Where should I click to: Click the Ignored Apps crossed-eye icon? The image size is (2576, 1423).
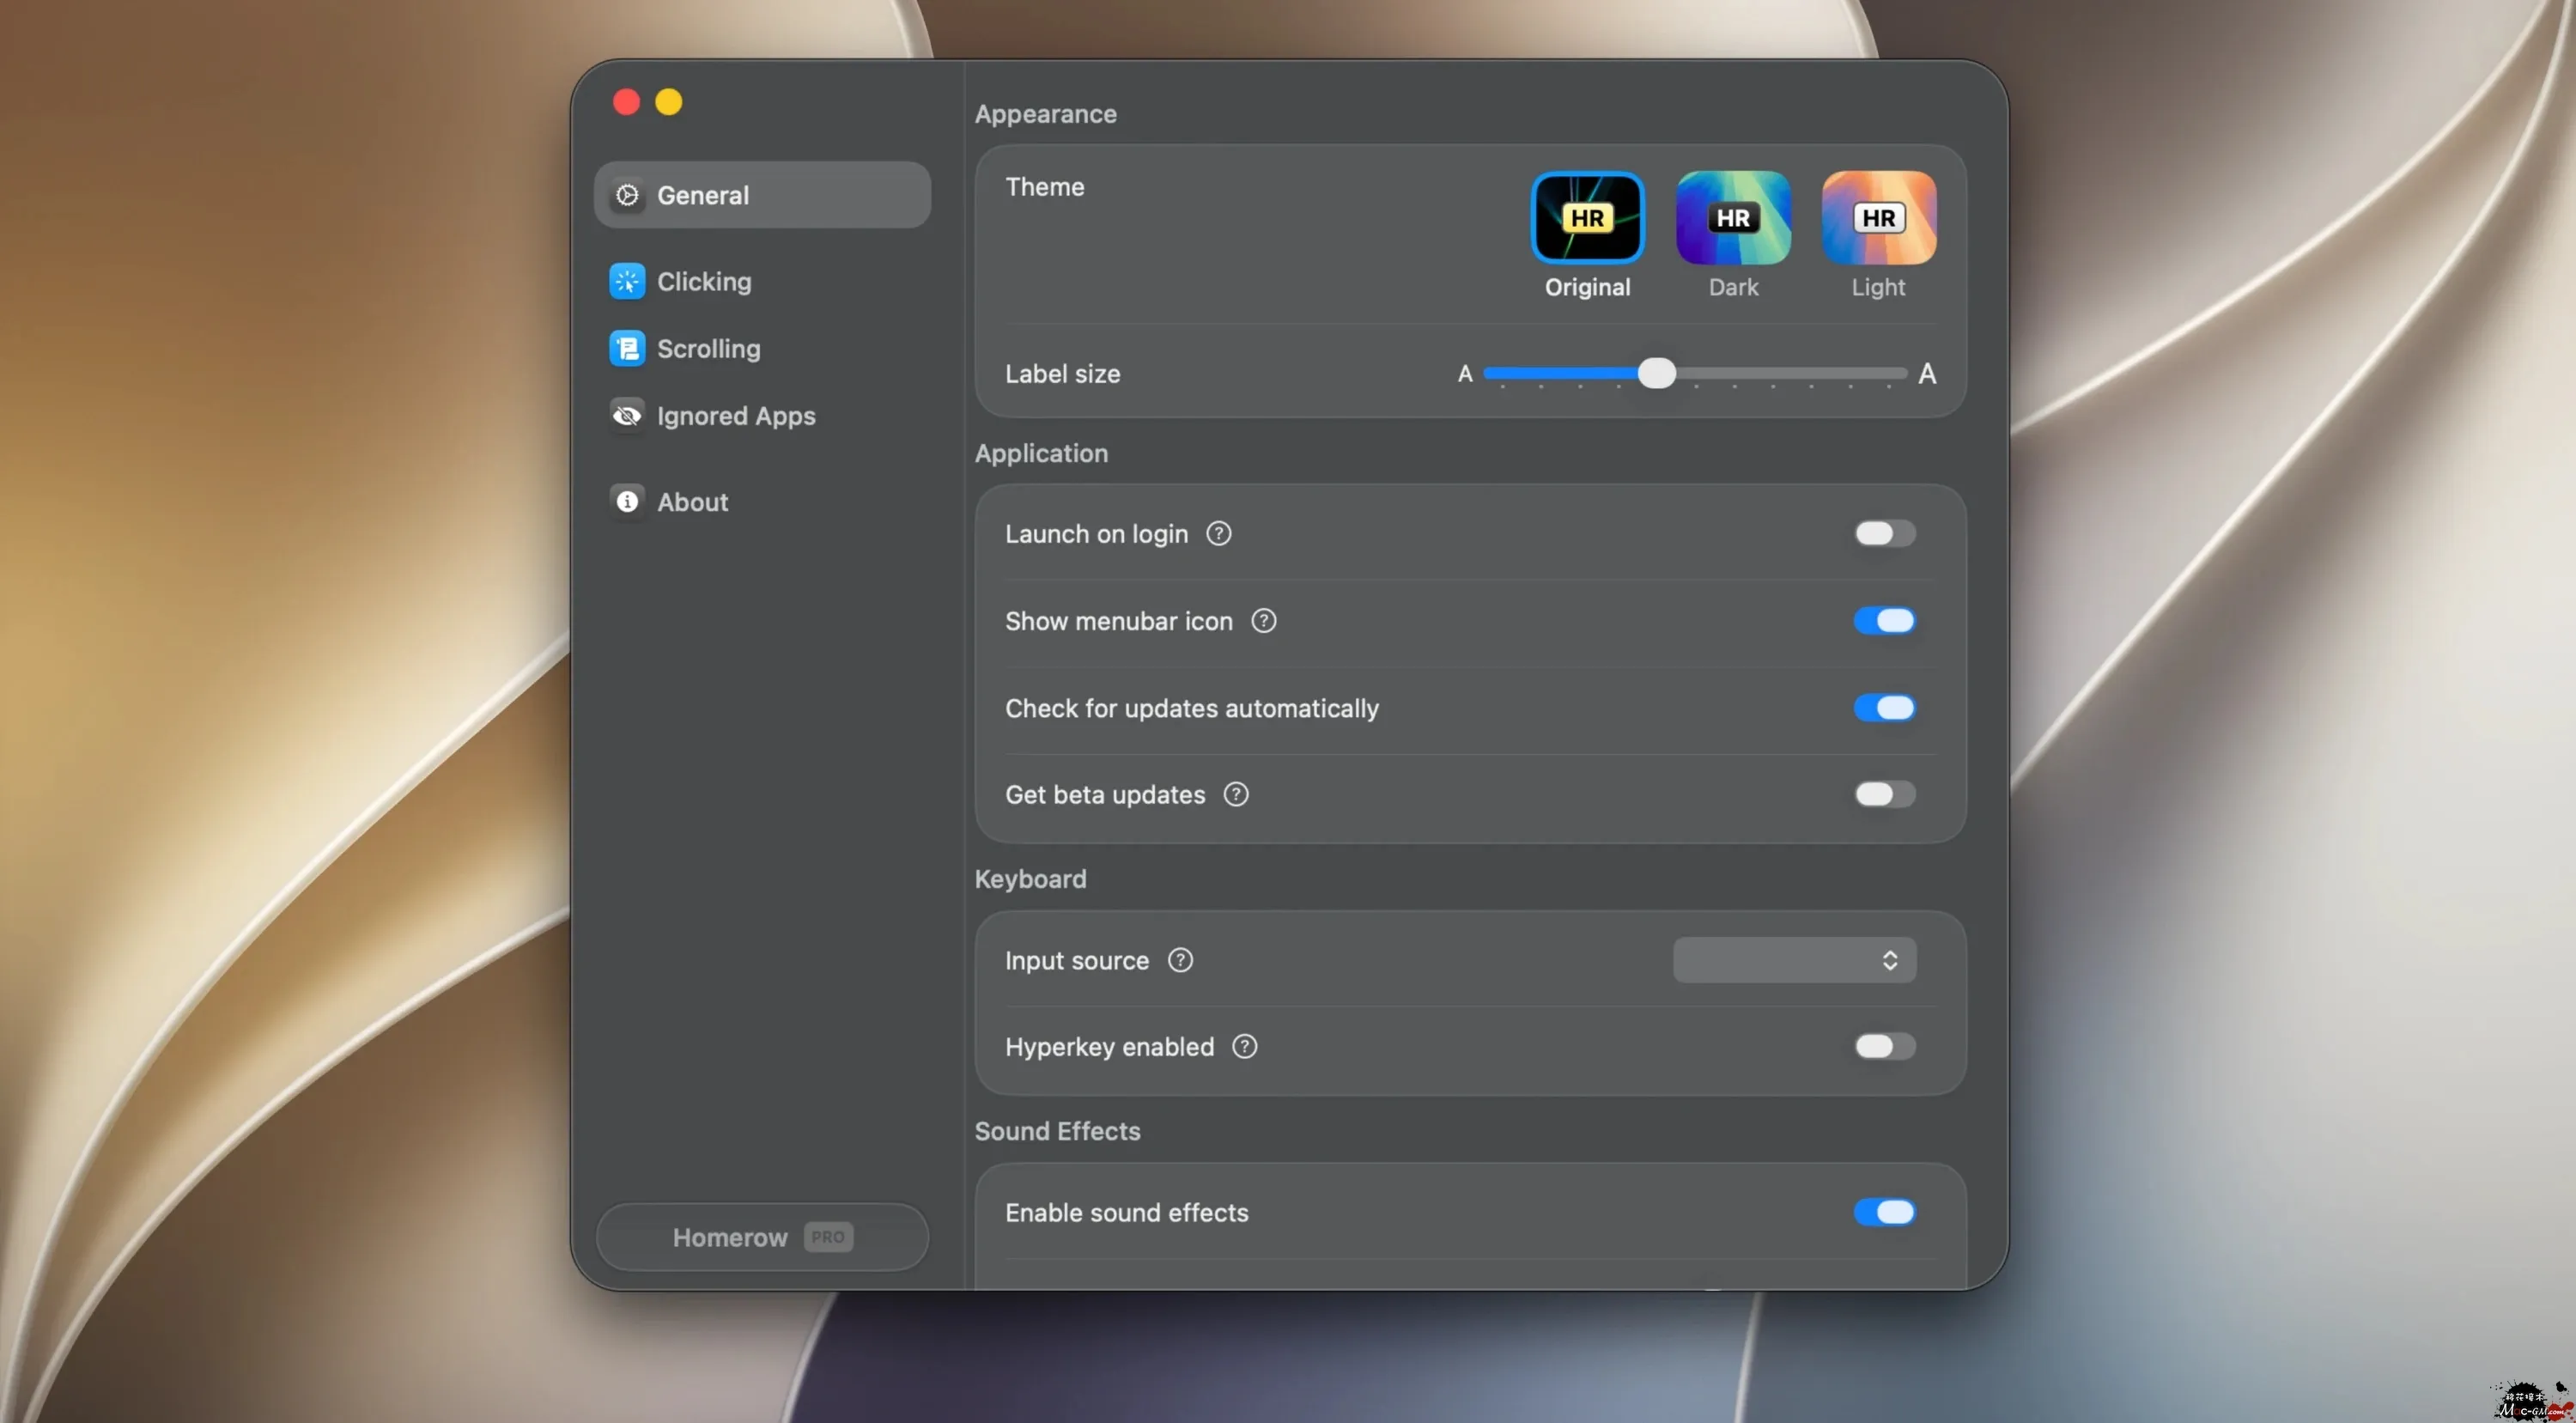(627, 415)
